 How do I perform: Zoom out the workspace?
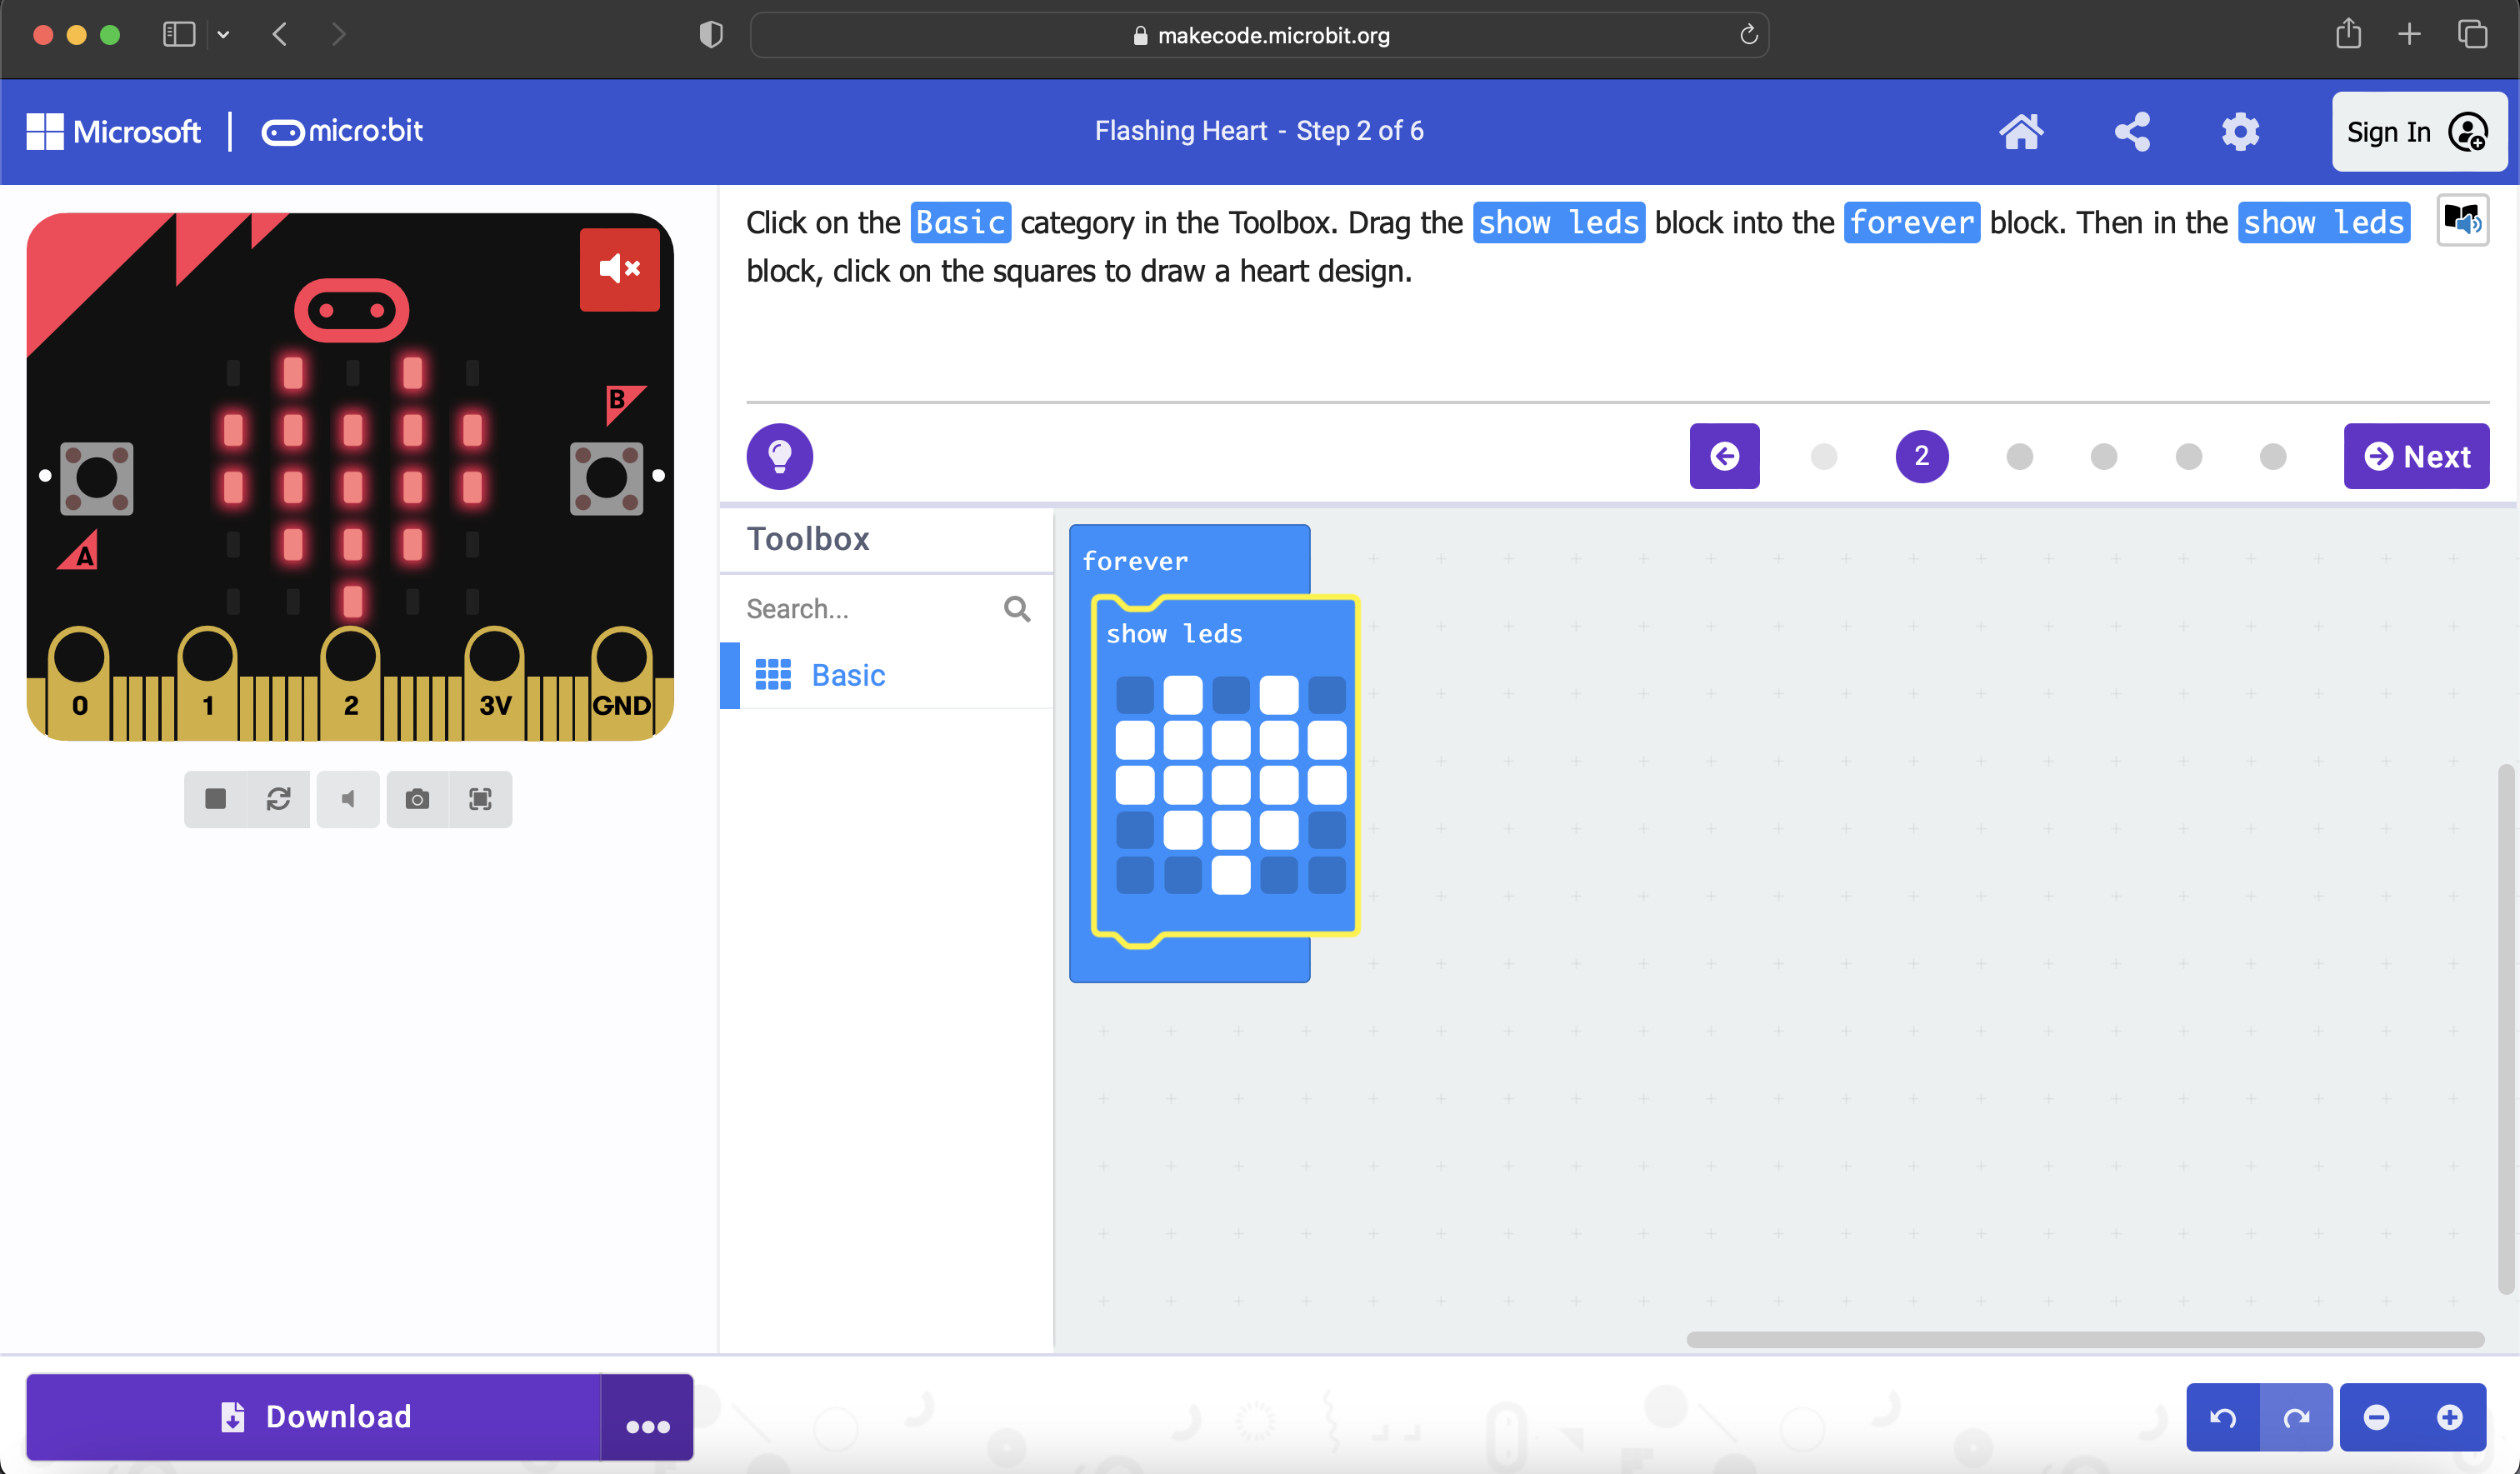(x=2375, y=1417)
